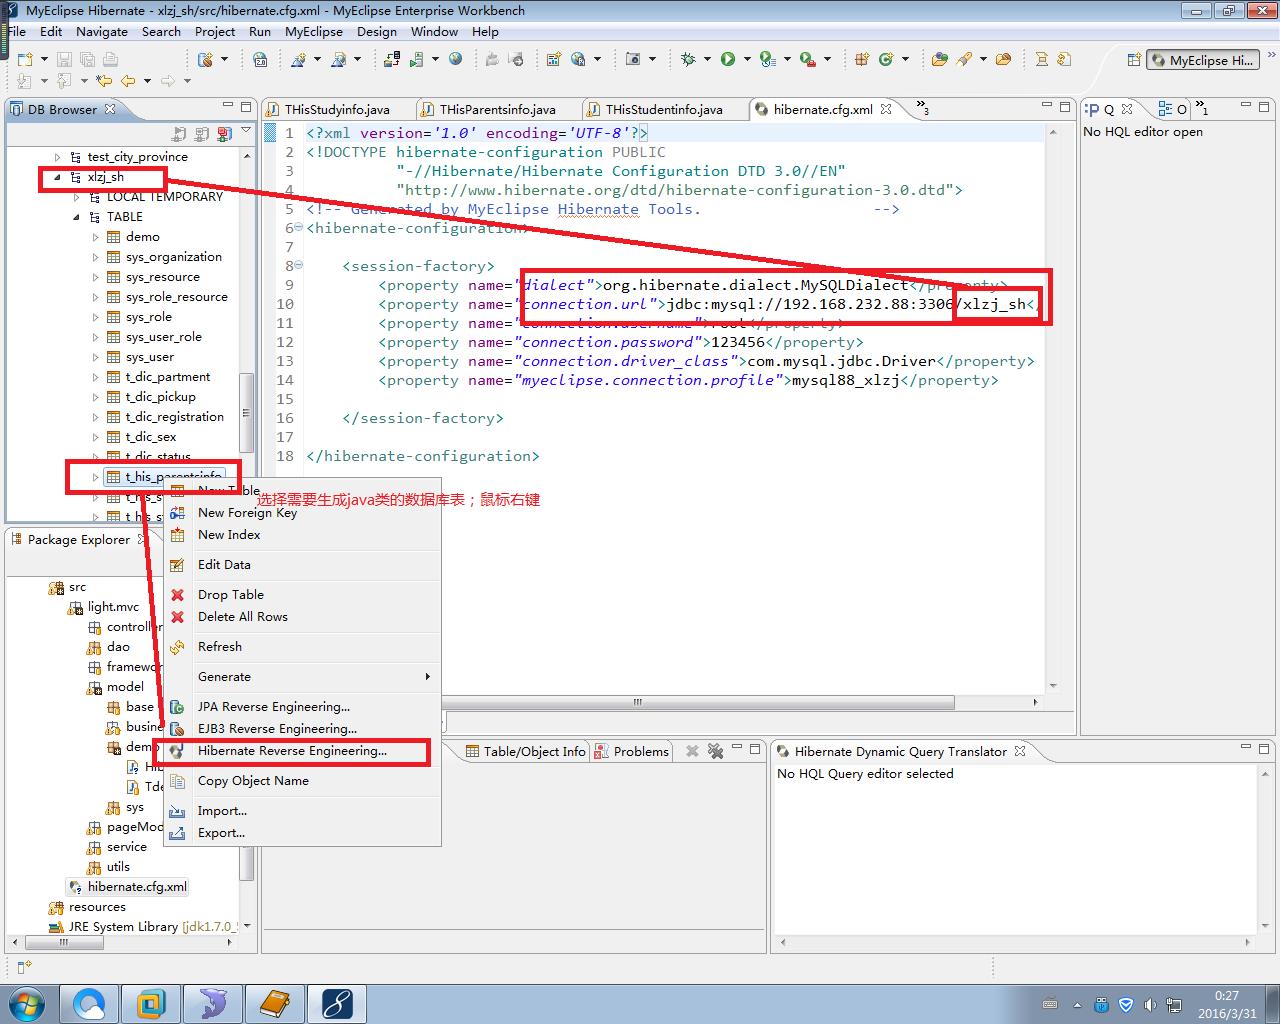1280x1024 pixels.
Task: Click the New Java Class icon
Action: click(x=885, y=59)
